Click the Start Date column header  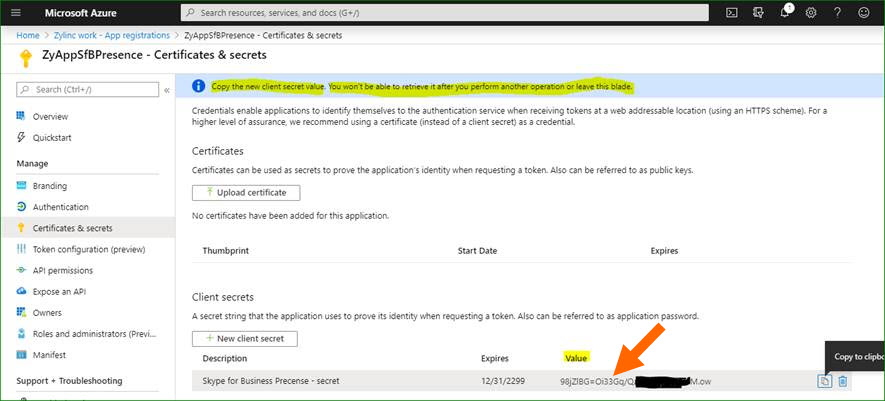click(x=477, y=250)
